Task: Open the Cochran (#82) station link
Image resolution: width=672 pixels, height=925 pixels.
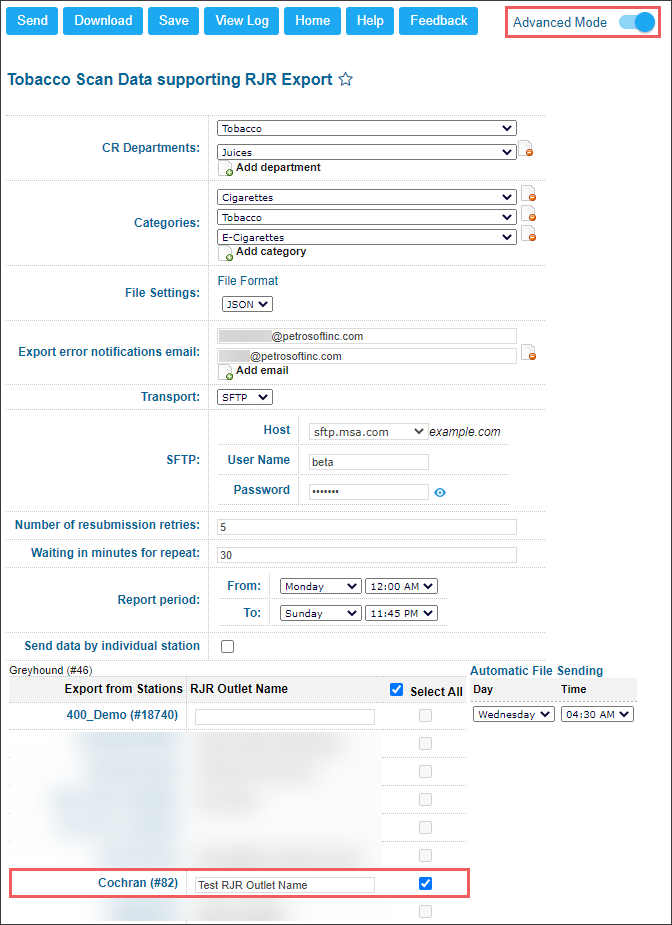Action: tap(138, 883)
